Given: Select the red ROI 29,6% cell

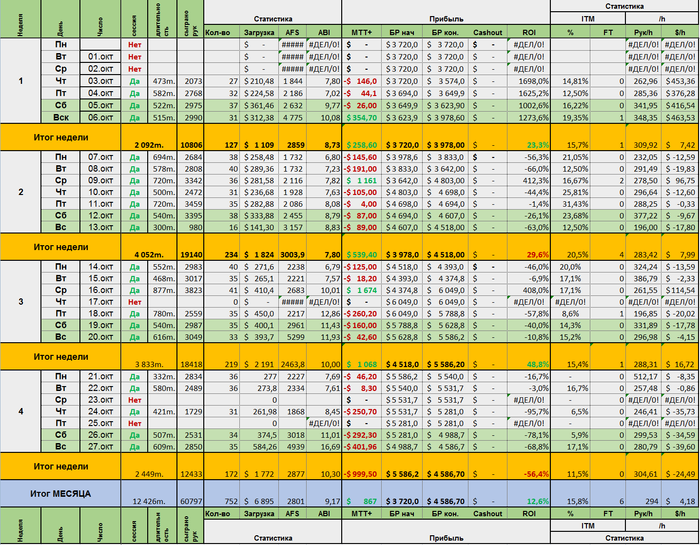Looking at the screenshot, I should pos(529,247).
